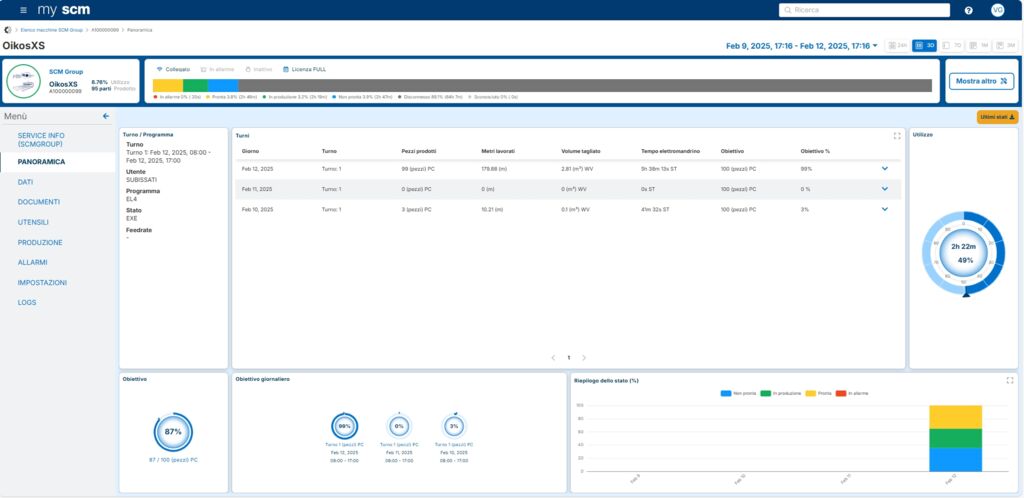The height and width of the screenshot is (498, 1024).
Task: Expand the Feb 12, 2025 shift row
Action: click(885, 168)
